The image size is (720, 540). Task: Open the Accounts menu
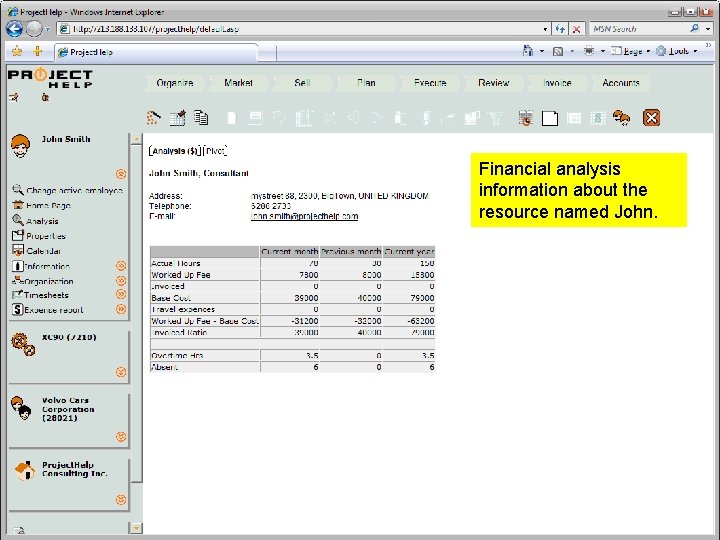[621, 83]
